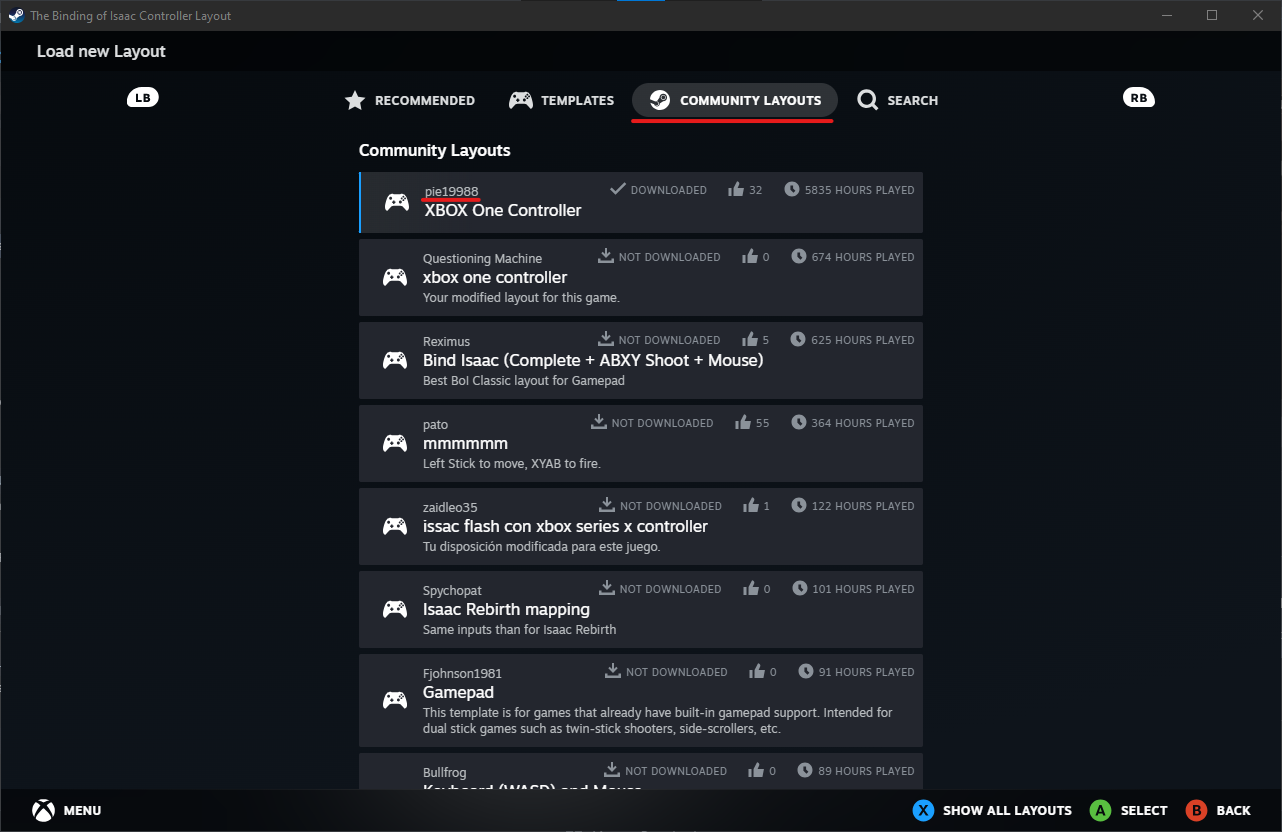Select the Isaac Rebirth mapping layout

click(641, 610)
